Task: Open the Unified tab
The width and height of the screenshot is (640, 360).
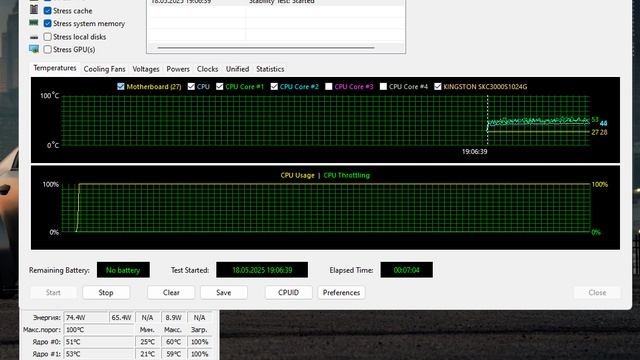Action: pos(238,69)
